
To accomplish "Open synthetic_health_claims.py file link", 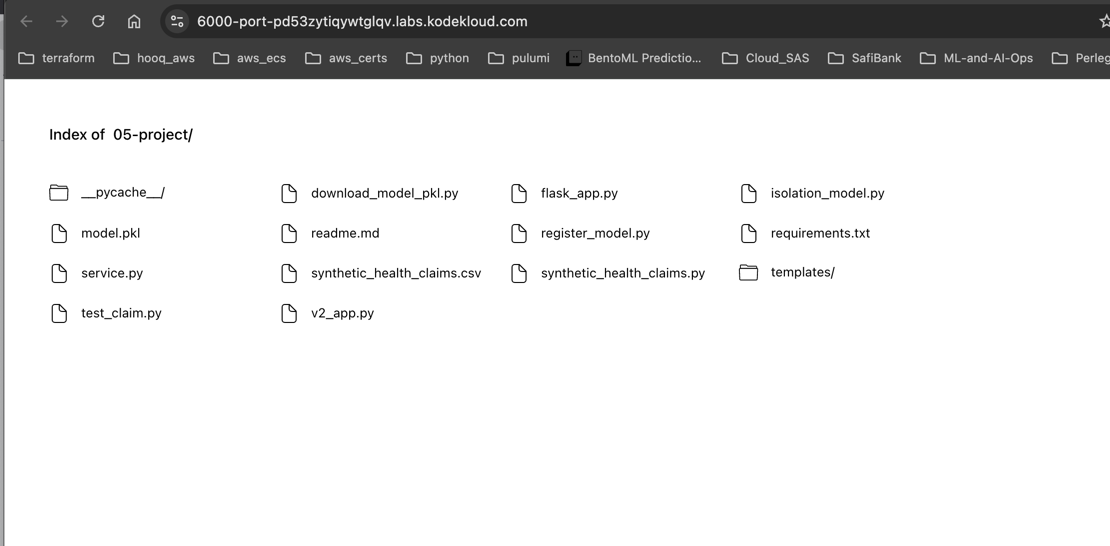I will point(623,273).
